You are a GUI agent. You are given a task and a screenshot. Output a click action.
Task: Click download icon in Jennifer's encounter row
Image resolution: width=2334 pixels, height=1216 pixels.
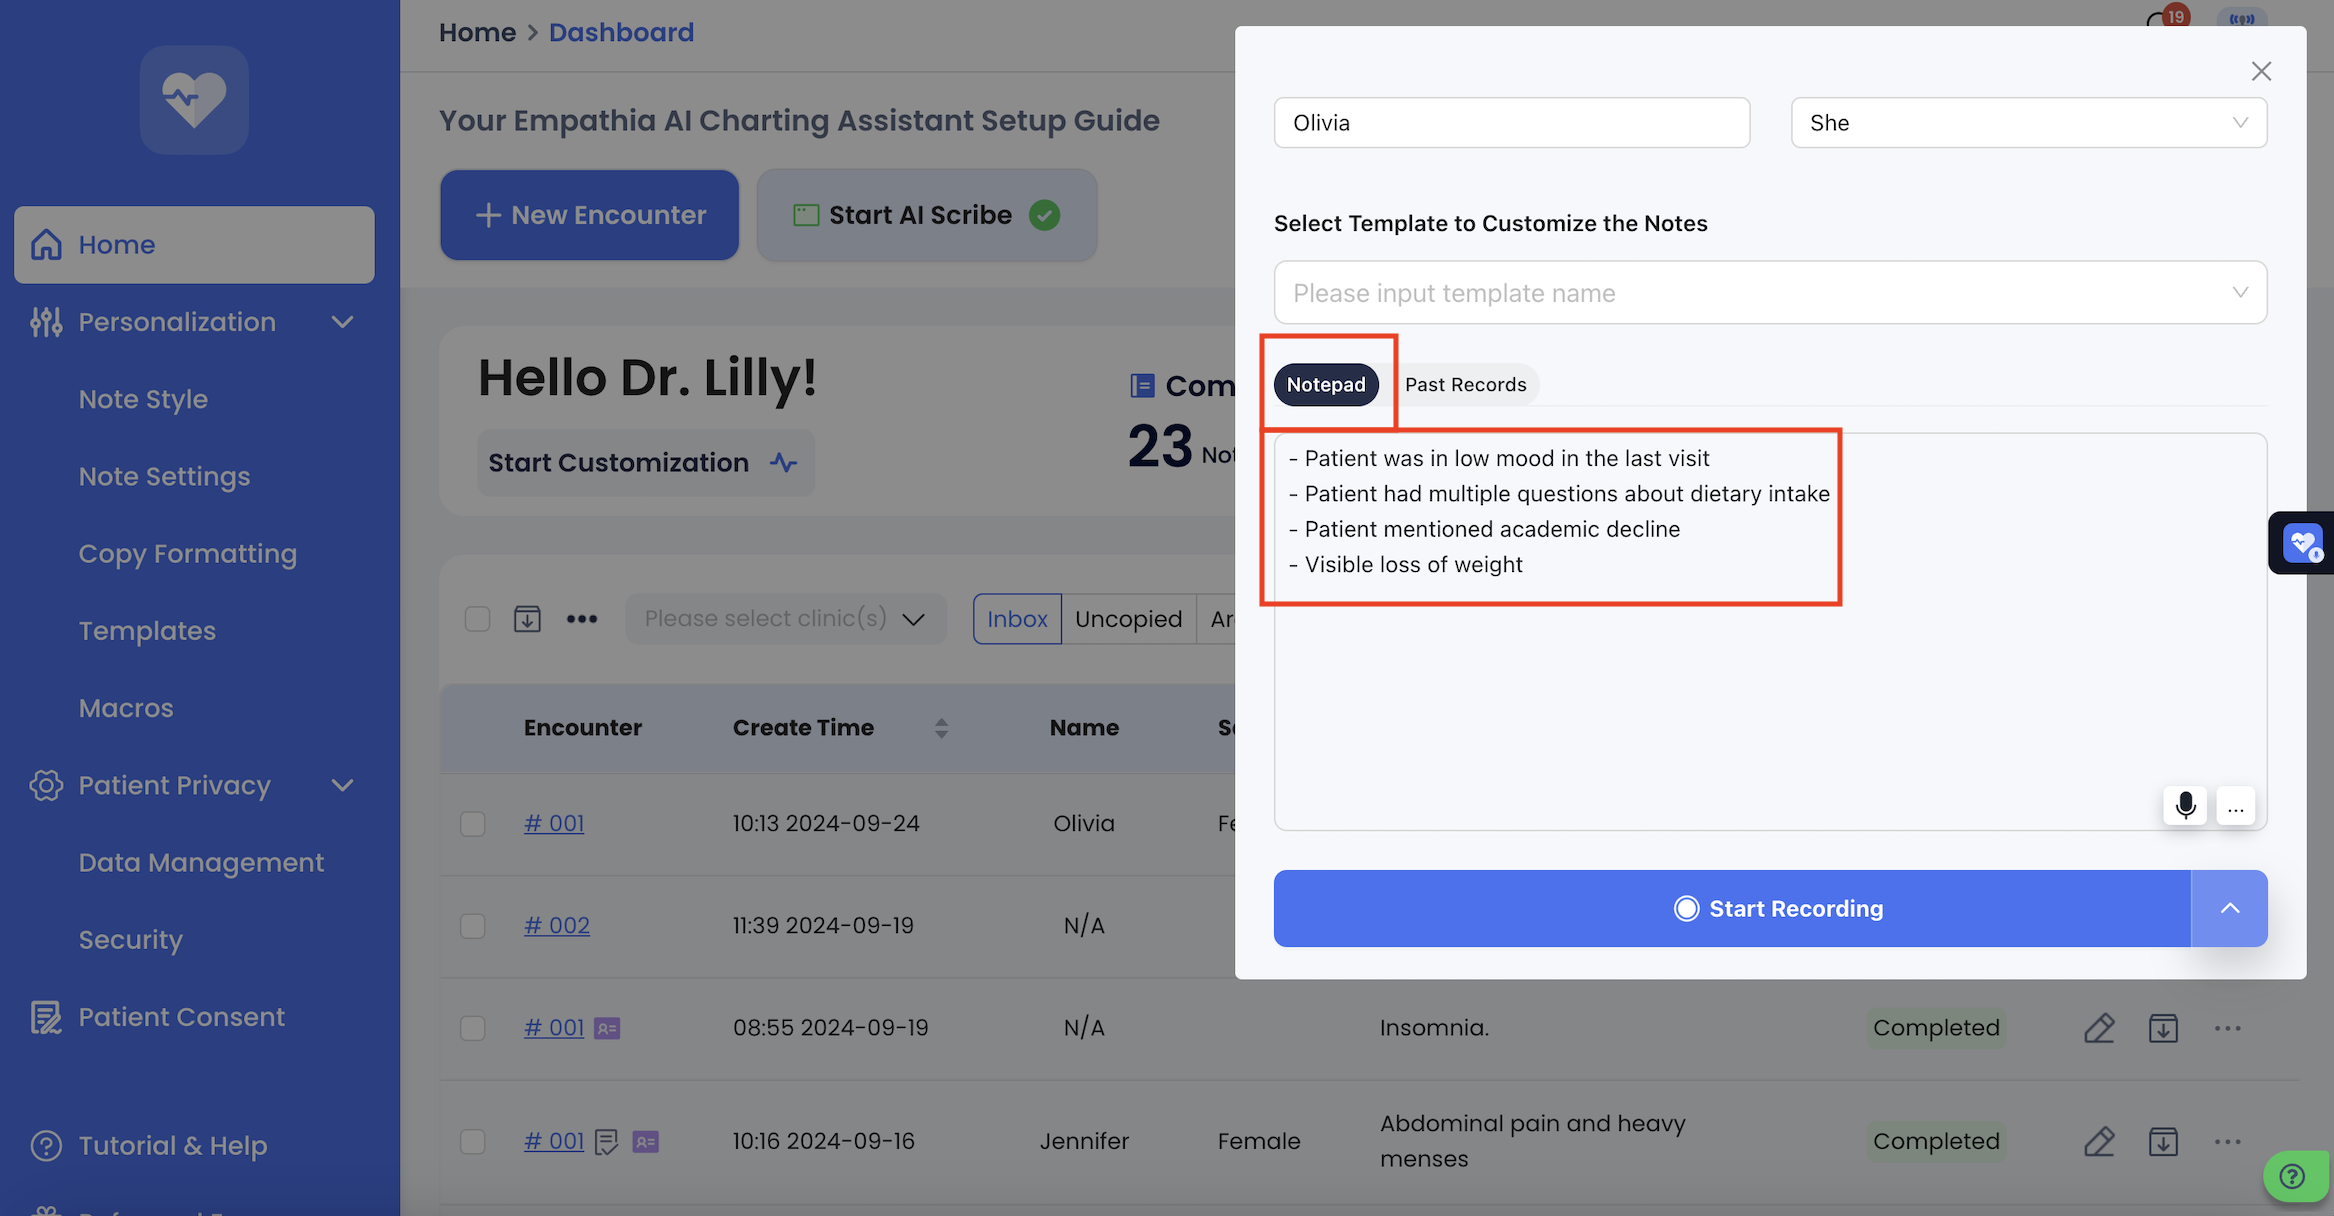pyautogui.click(x=2163, y=1141)
